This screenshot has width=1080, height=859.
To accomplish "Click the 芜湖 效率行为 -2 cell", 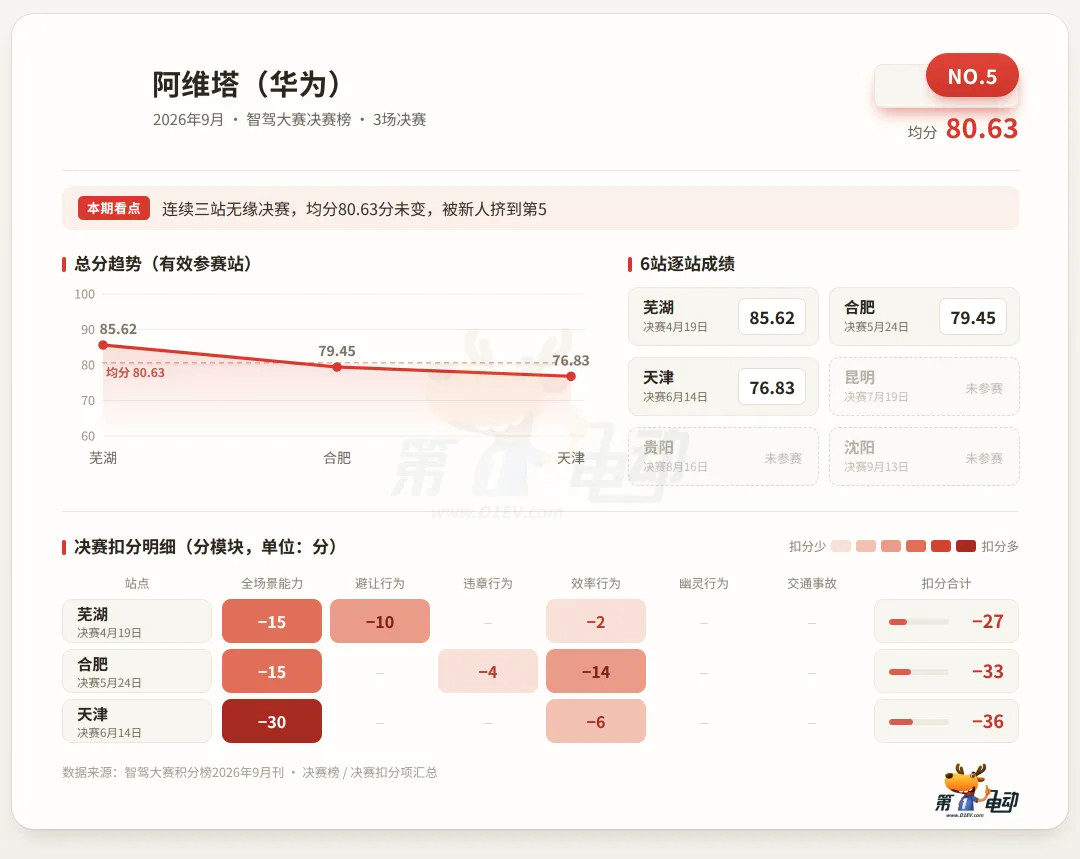I will (x=596, y=621).
